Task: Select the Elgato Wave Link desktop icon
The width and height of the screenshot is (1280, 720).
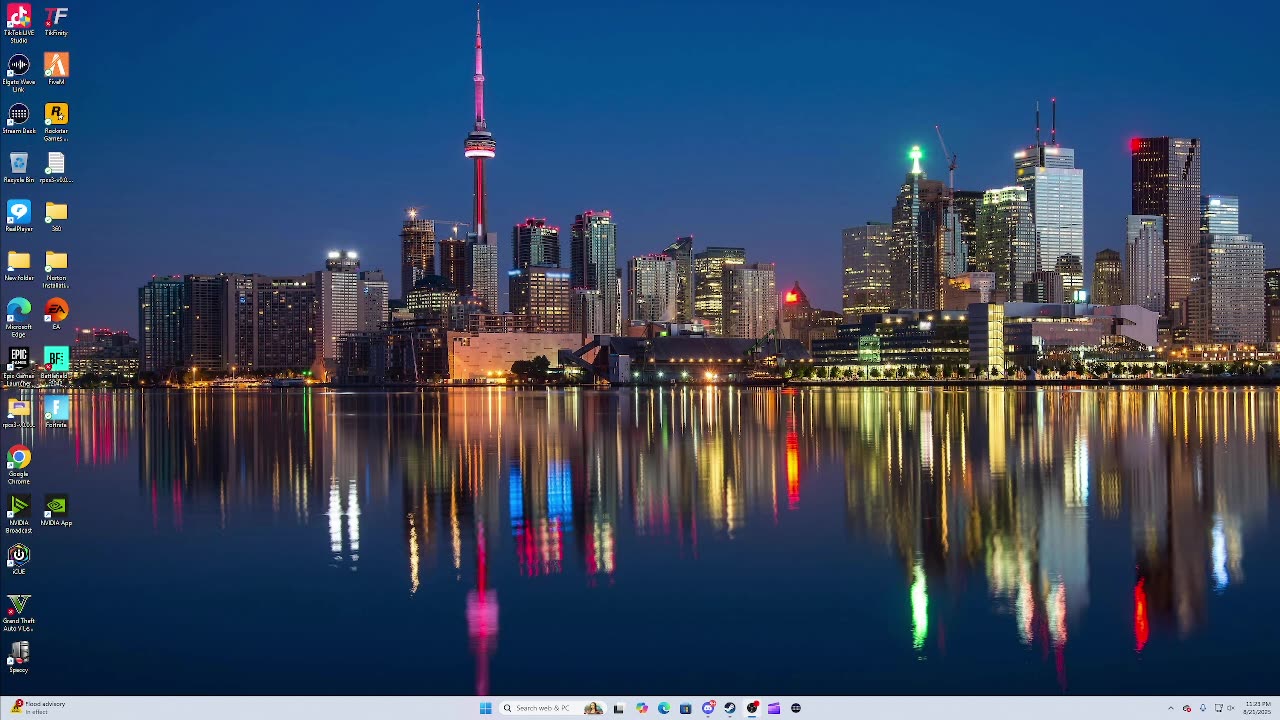Action: click(19, 73)
